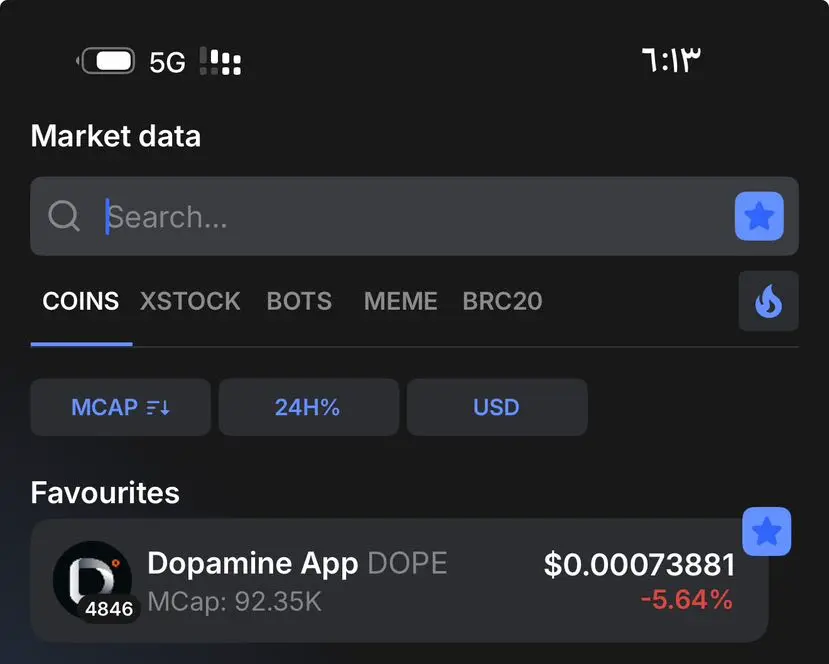Open the Dopamine App logo thumbnail
The width and height of the screenshot is (829, 664).
92,579
